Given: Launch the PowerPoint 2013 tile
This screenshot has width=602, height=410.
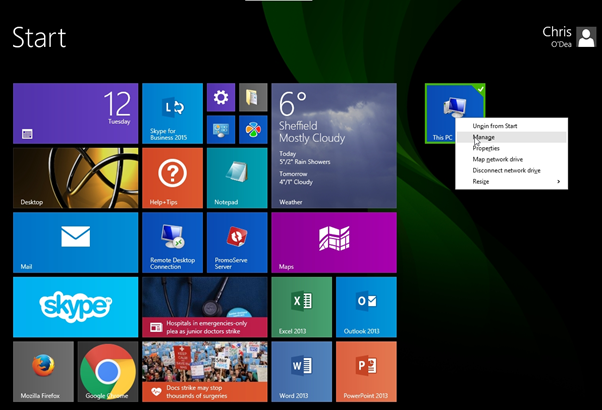Looking at the screenshot, I should [x=366, y=372].
